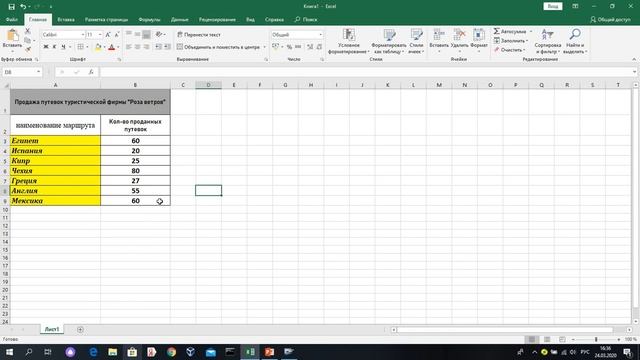Increase font size with larger A icon
Image resolution: width=640 pixels, height=360 pixels.
click(x=108, y=35)
